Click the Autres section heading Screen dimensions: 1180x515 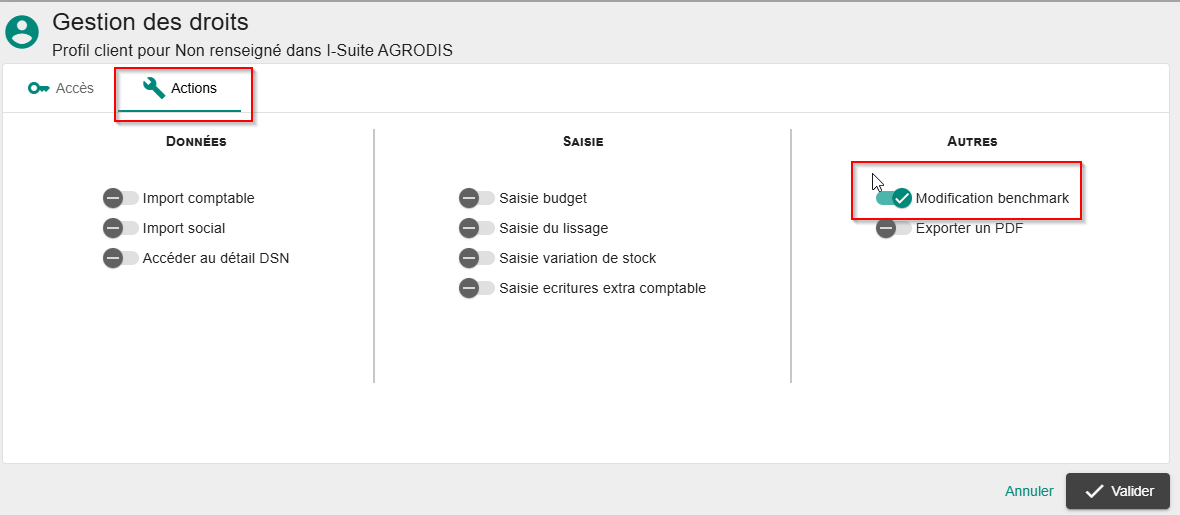(972, 142)
